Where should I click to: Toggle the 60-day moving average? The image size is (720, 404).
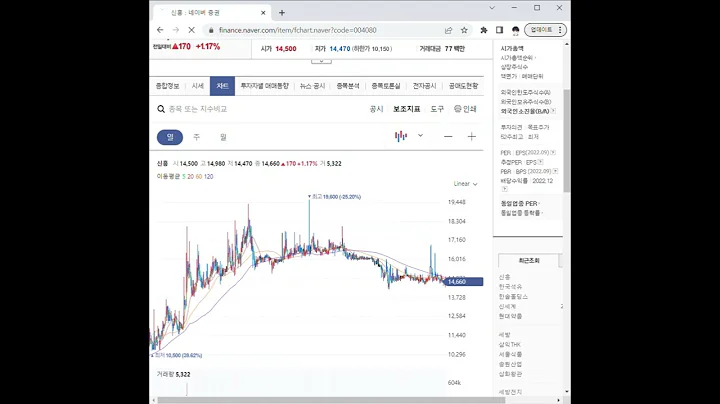pyautogui.click(x=199, y=176)
